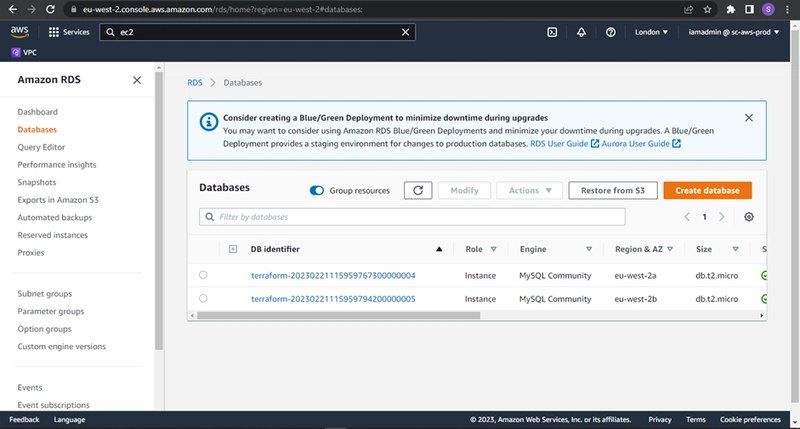Open the terraform database ending in 00000005
Viewport: 800px width, 429px height.
point(333,299)
